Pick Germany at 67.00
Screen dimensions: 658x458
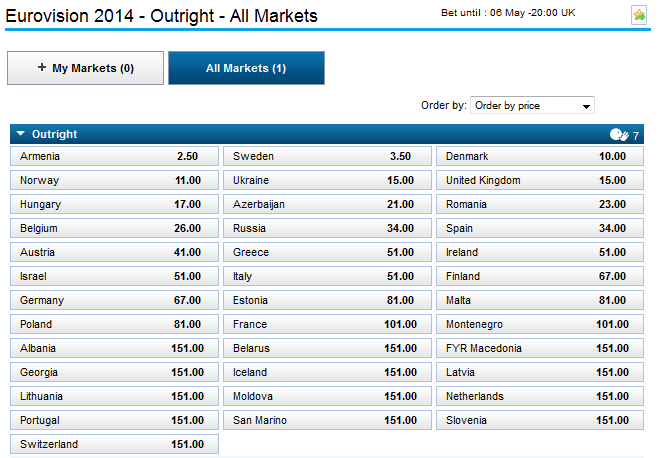pos(113,301)
